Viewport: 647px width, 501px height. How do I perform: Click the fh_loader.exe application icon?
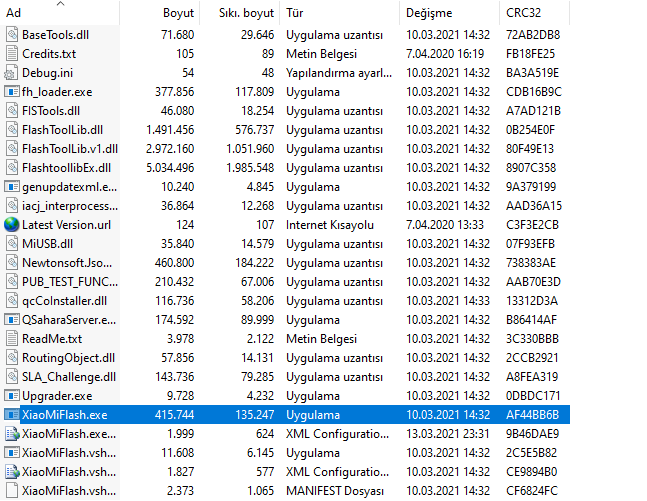tap(12, 92)
